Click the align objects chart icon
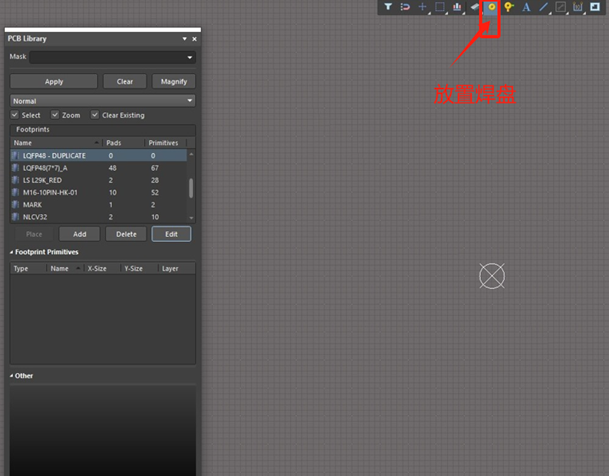 point(457,7)
